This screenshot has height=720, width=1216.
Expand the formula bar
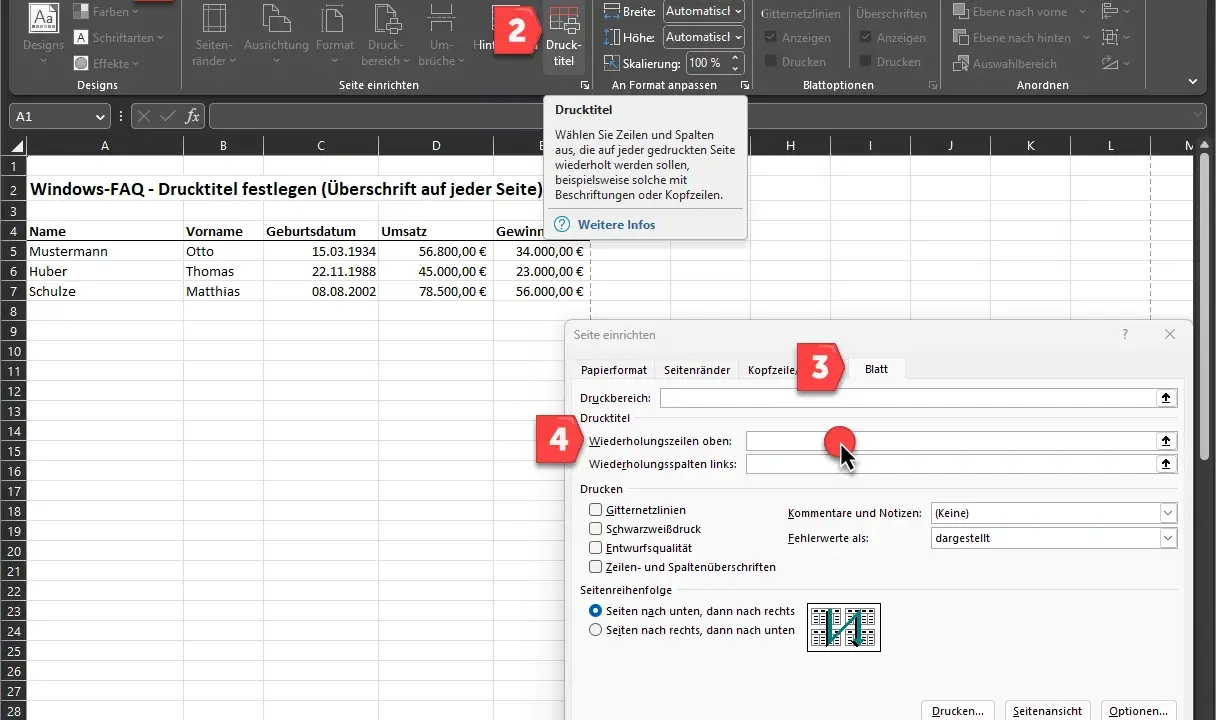click(1198, 117)
